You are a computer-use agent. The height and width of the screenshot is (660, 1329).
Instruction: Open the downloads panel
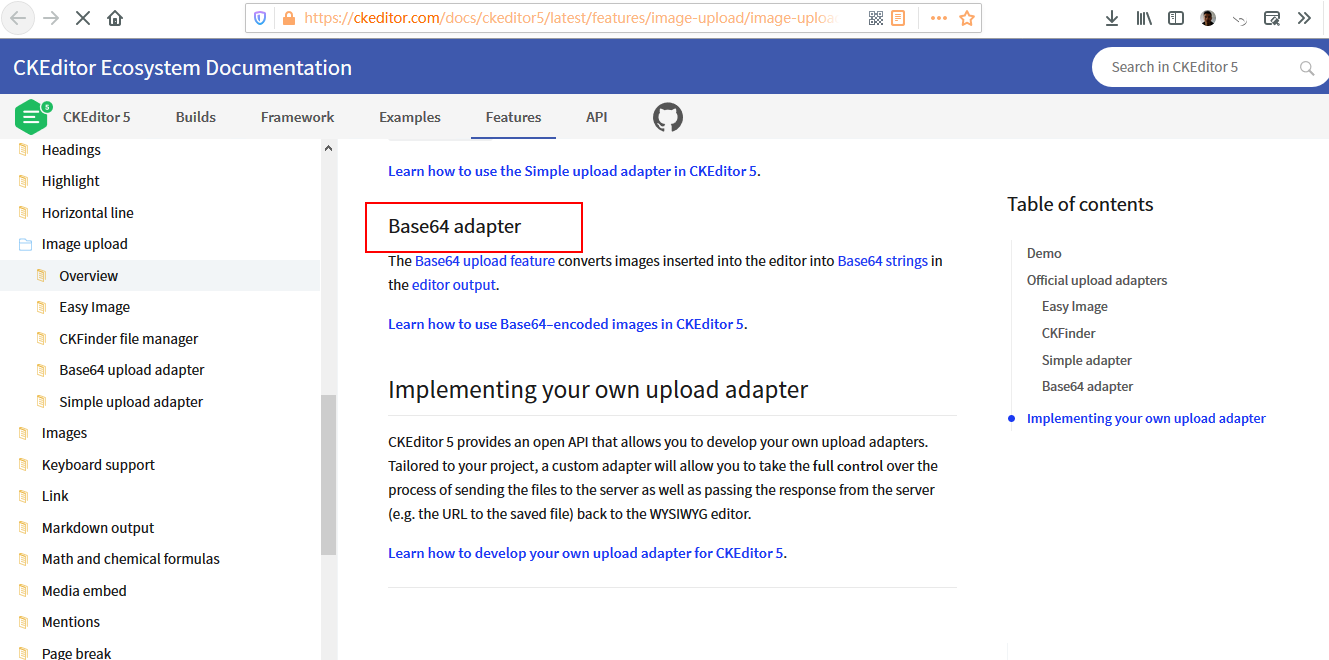click(x=1112, y=18)
